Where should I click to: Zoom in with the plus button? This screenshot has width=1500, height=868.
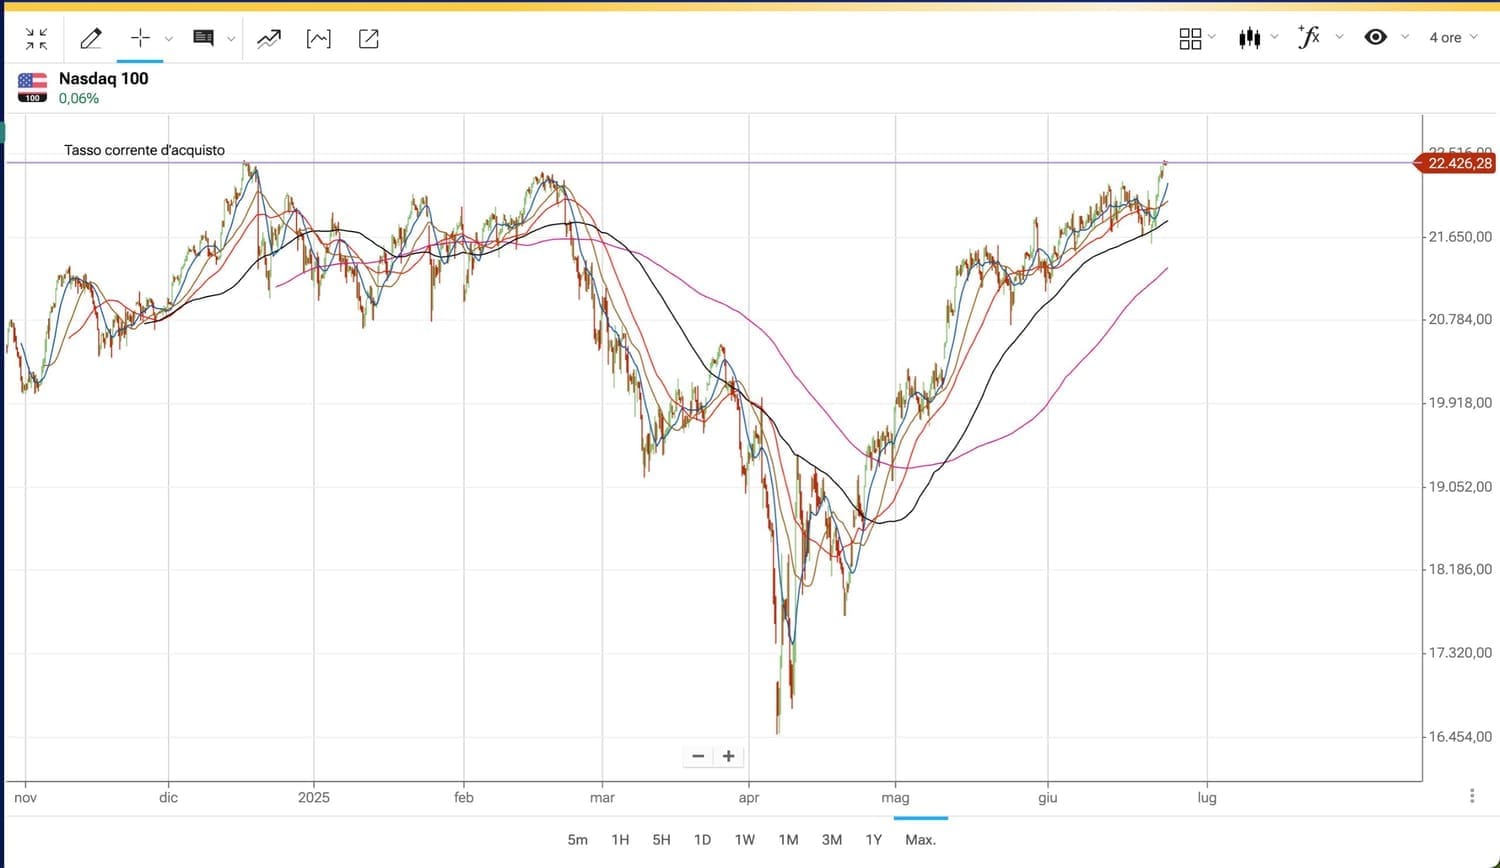coord(729,756)
